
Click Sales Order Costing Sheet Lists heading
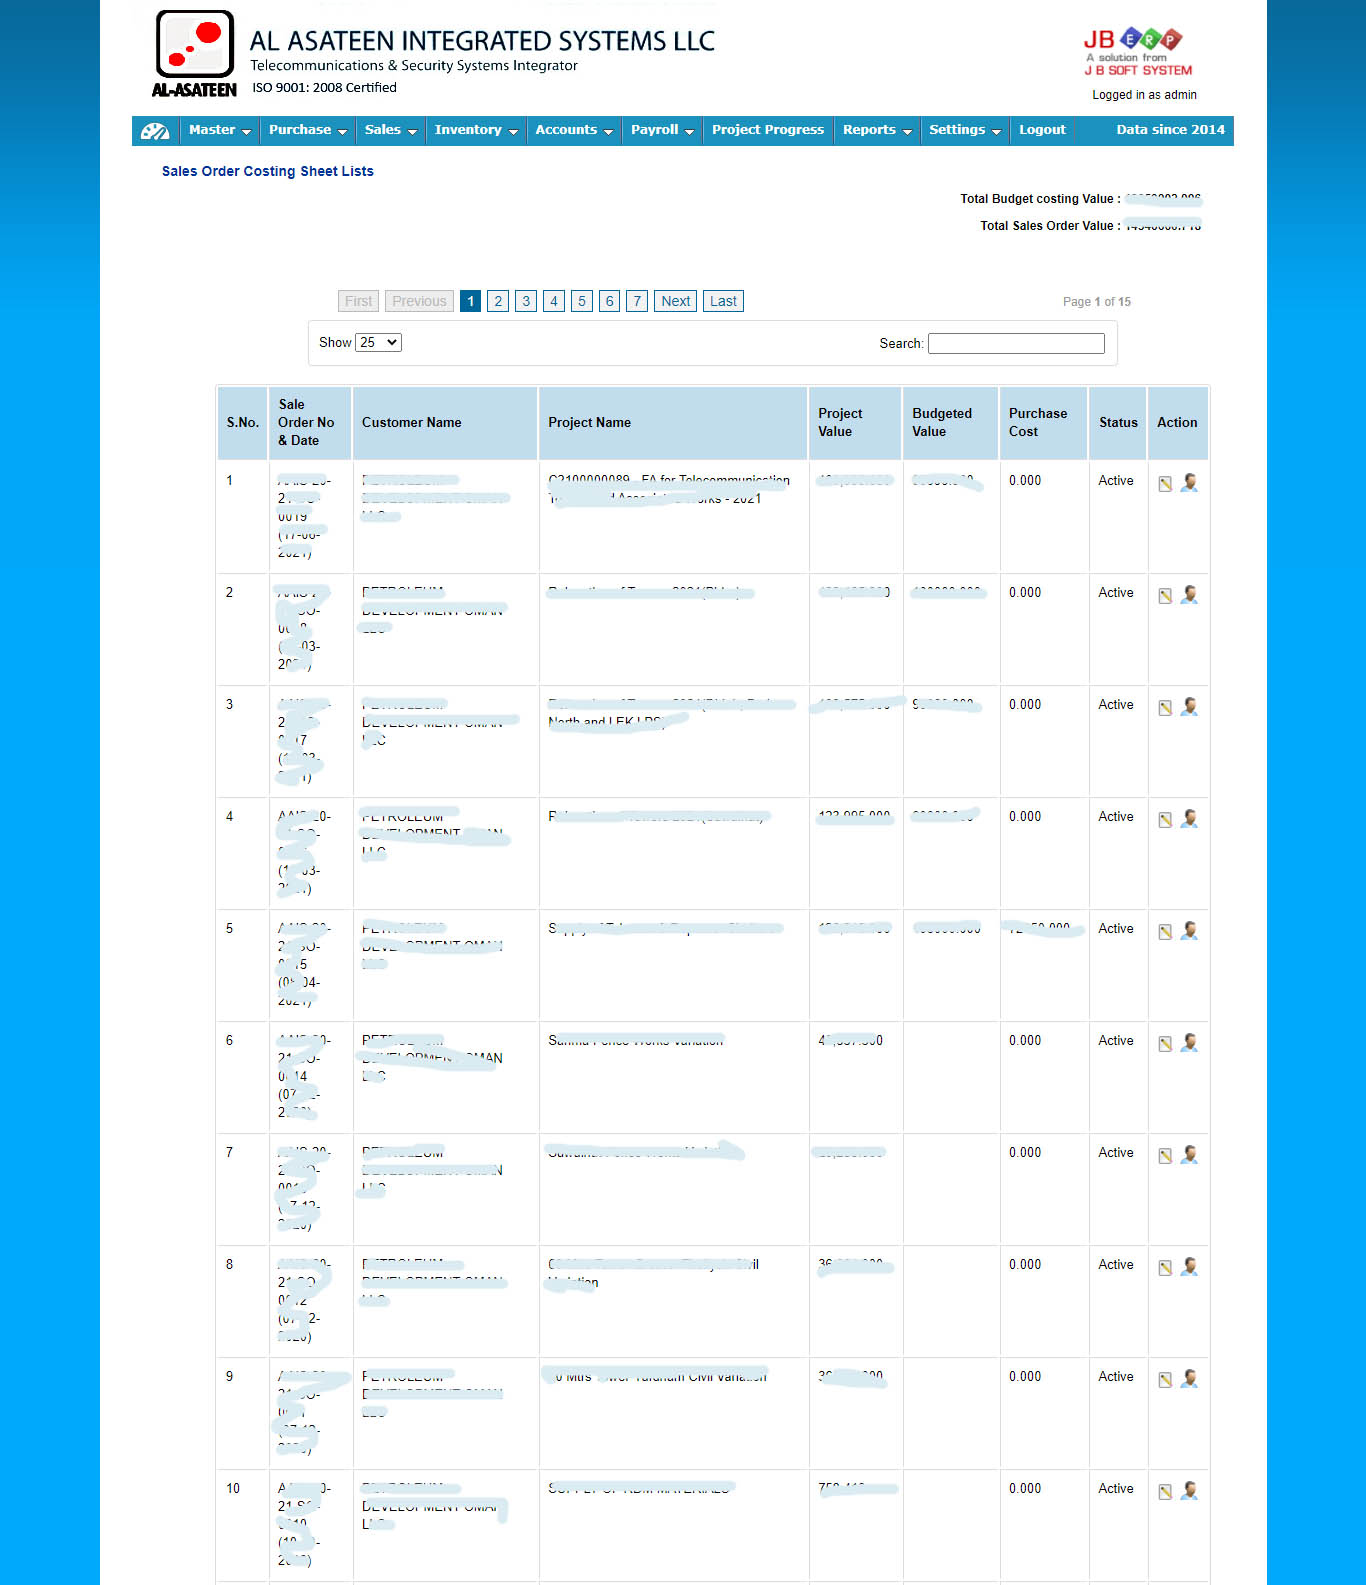pos(268,171)
